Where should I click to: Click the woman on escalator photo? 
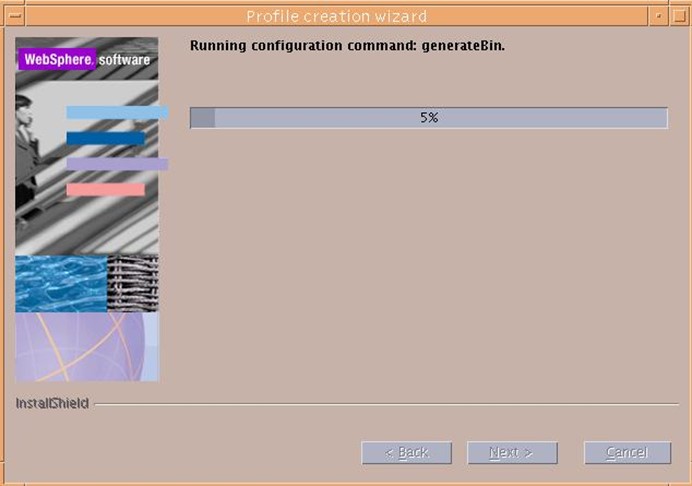[87, 146]
